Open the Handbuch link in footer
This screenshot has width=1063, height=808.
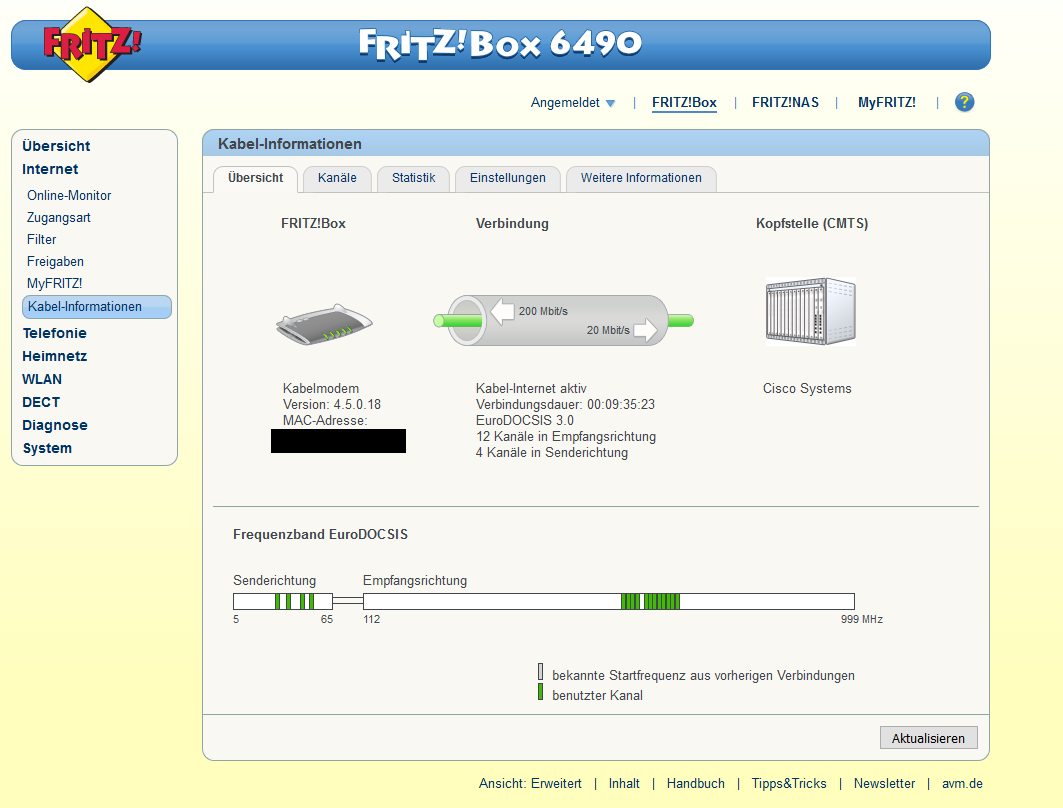pos(695,784)
